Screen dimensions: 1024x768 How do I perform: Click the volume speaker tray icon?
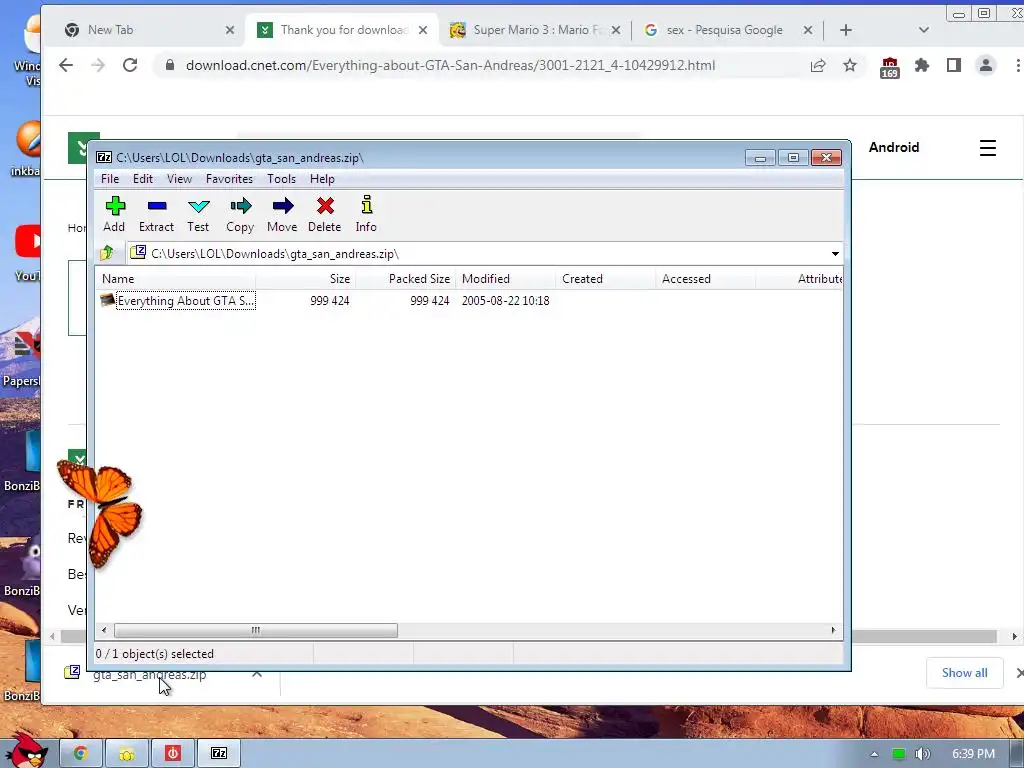922,754
